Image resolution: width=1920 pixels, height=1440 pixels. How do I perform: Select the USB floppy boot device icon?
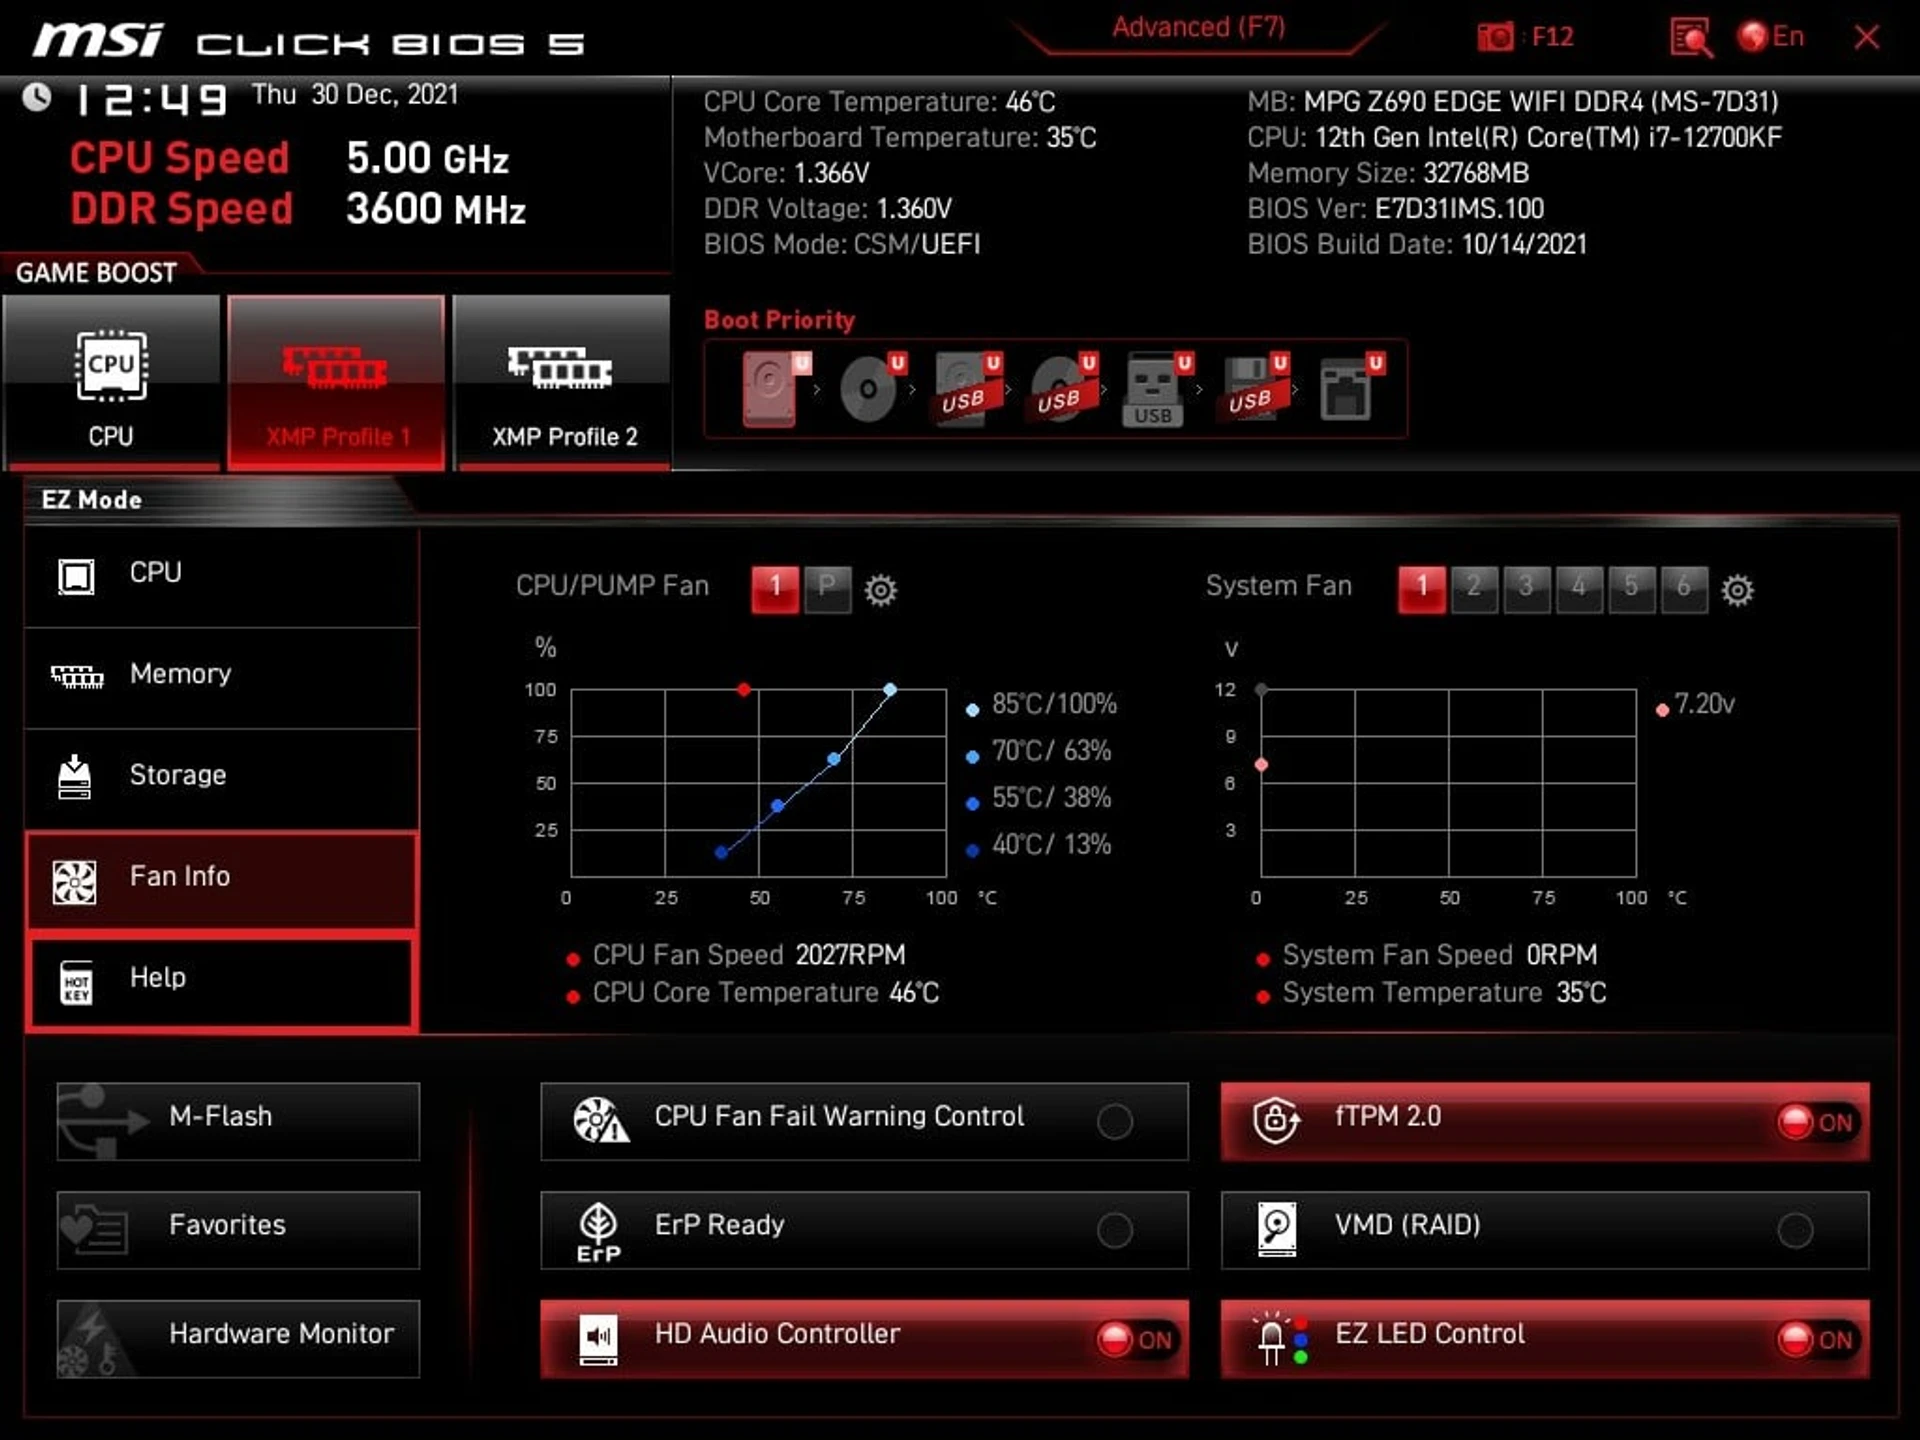click(1254, 389)
